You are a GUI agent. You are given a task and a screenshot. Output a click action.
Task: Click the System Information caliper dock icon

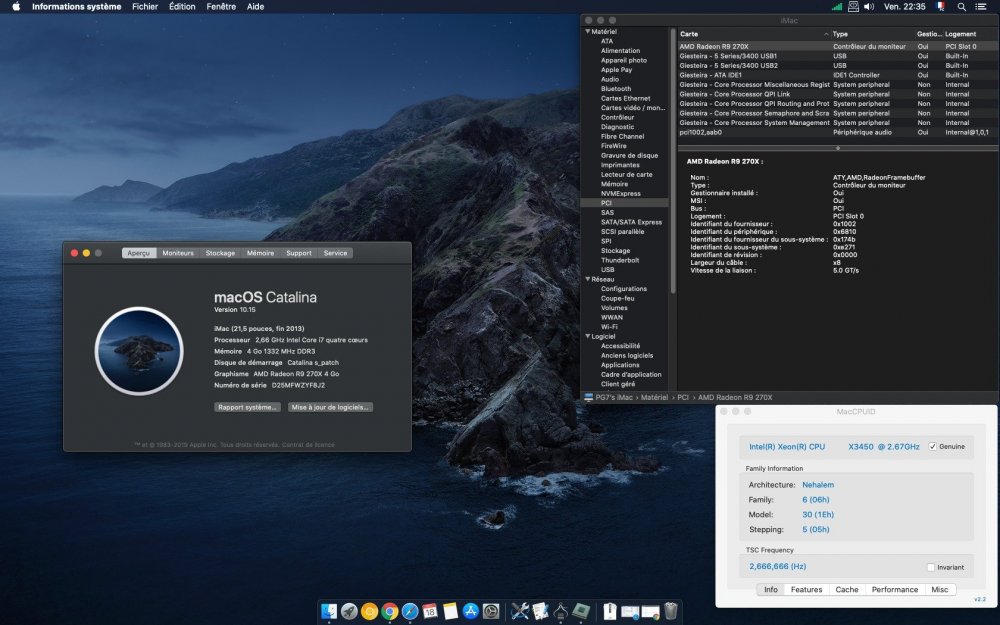point(561,611)
